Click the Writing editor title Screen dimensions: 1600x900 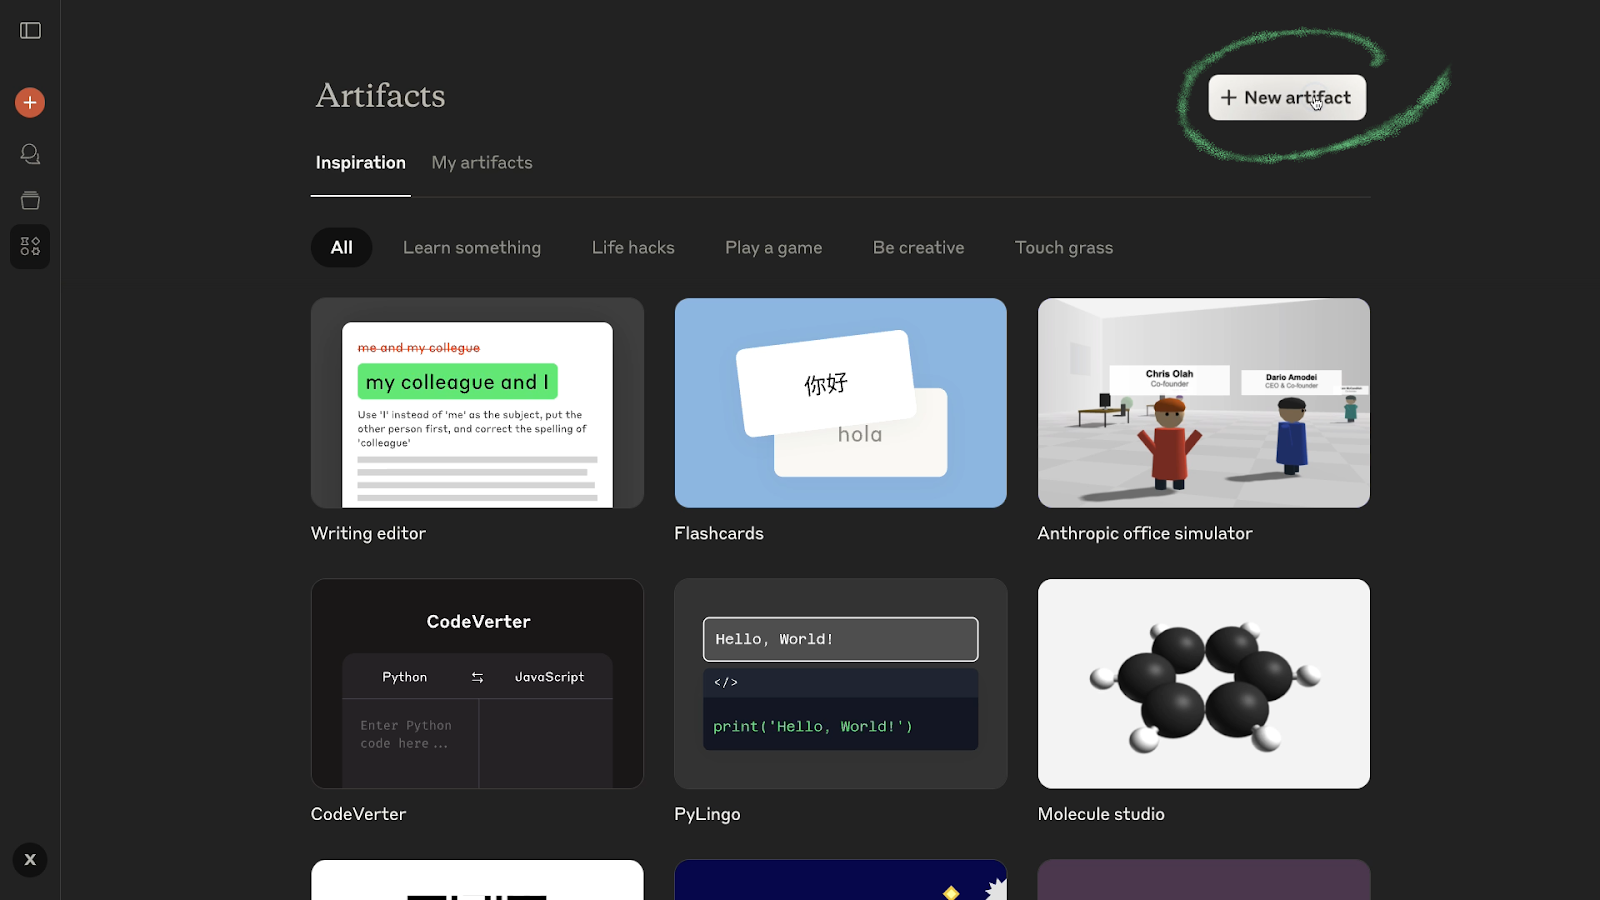pyautogui.click(x=368, y=534)
